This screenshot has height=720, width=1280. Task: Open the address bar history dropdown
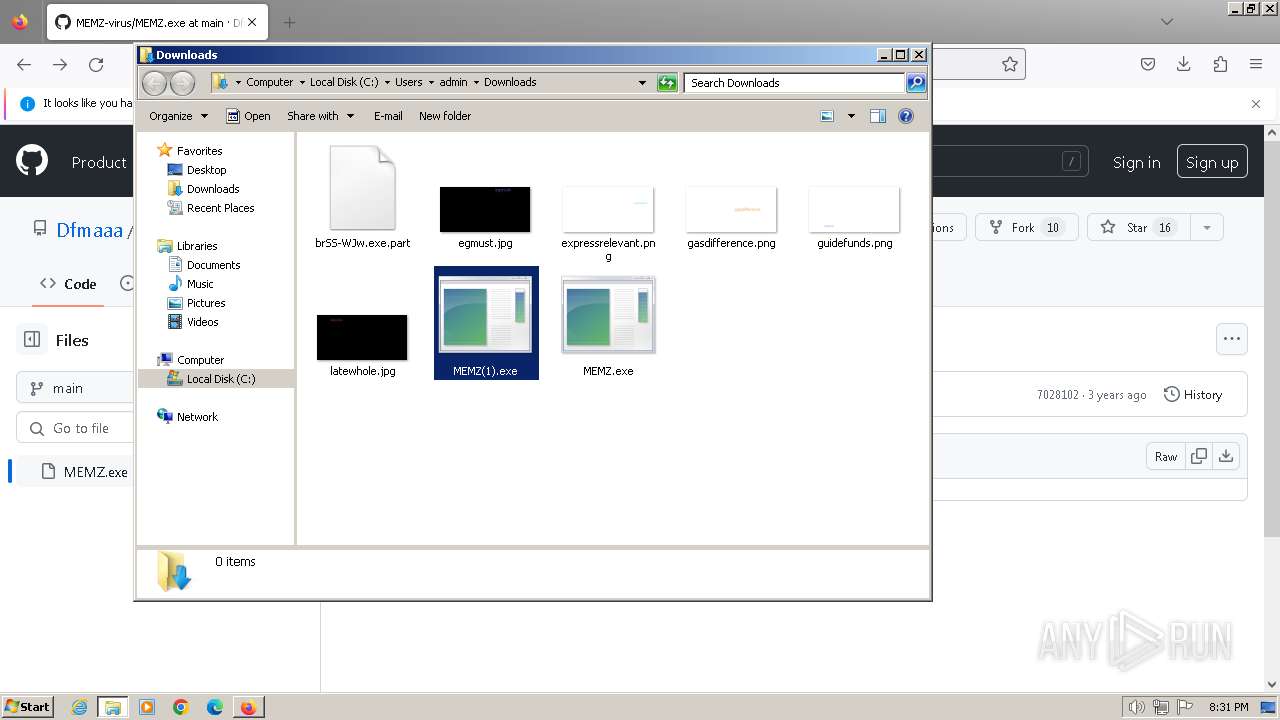pos(642,83)
